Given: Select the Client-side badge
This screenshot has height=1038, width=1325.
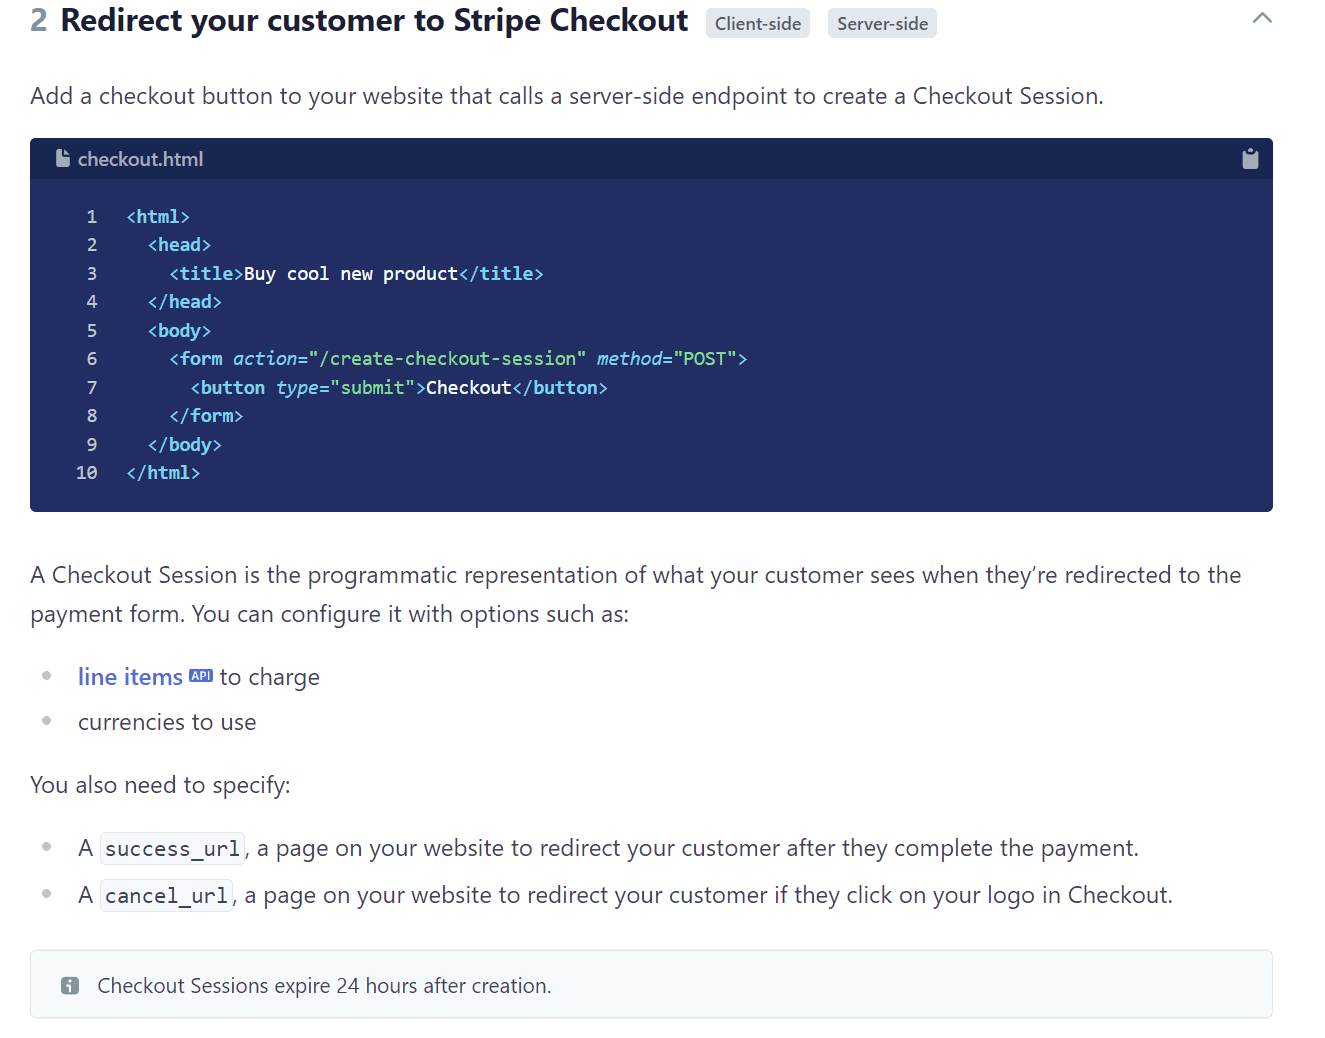Looking at the screenshot, I should 757,23.
